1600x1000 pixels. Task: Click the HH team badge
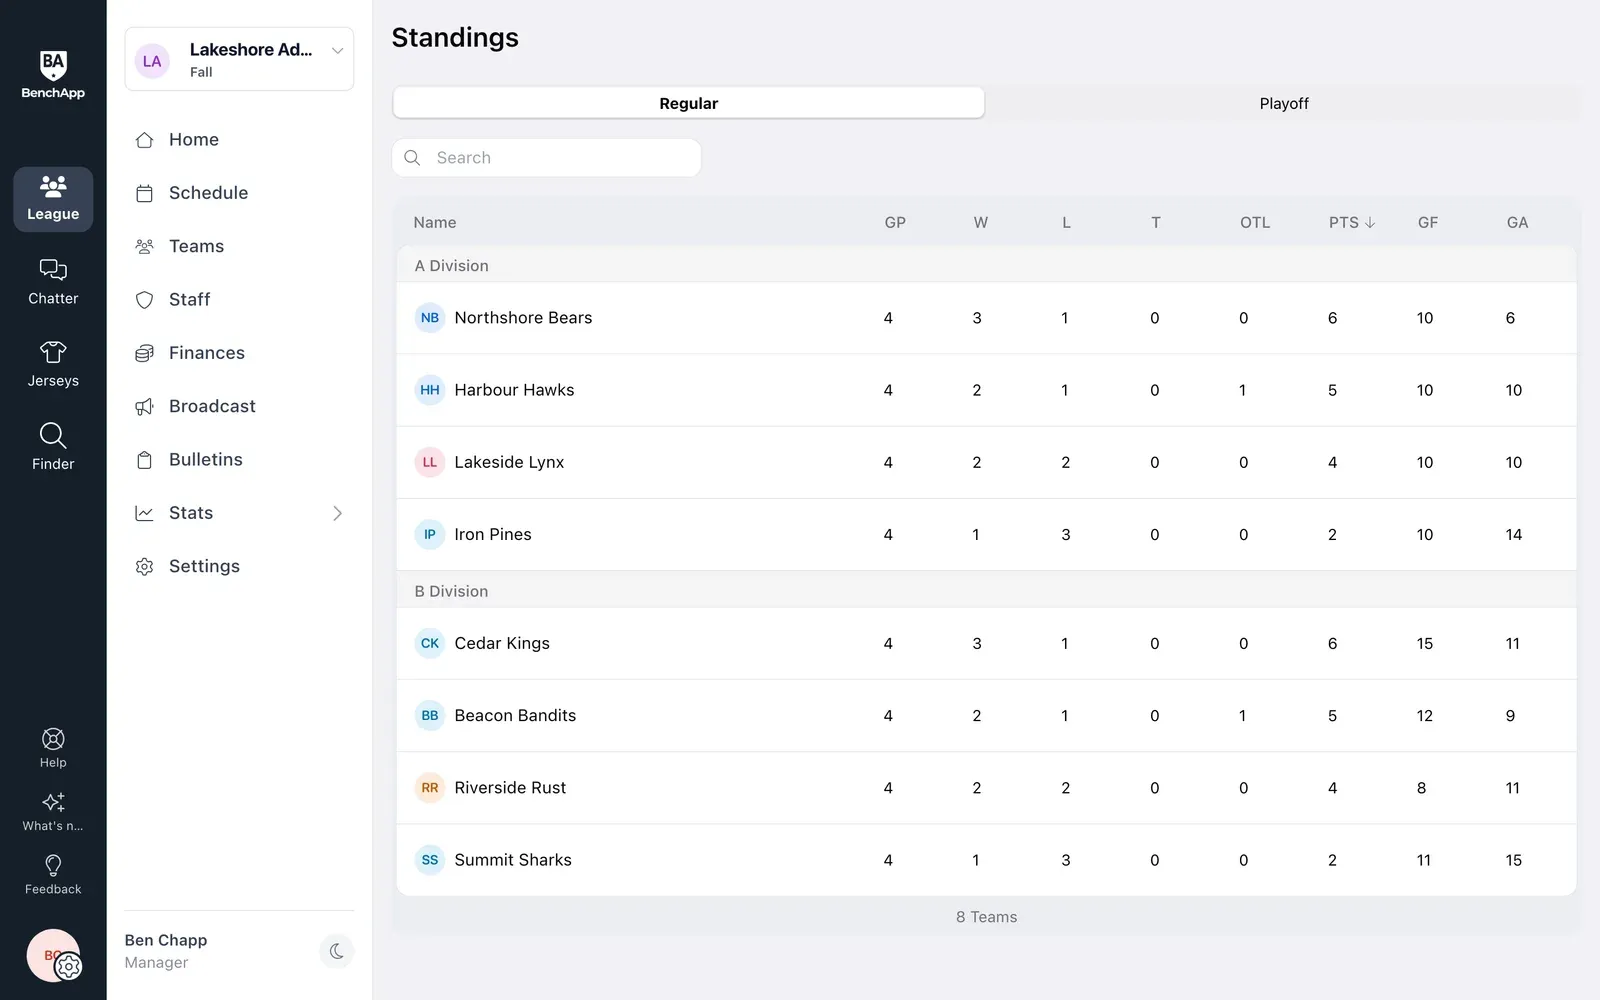coord(430,390)
